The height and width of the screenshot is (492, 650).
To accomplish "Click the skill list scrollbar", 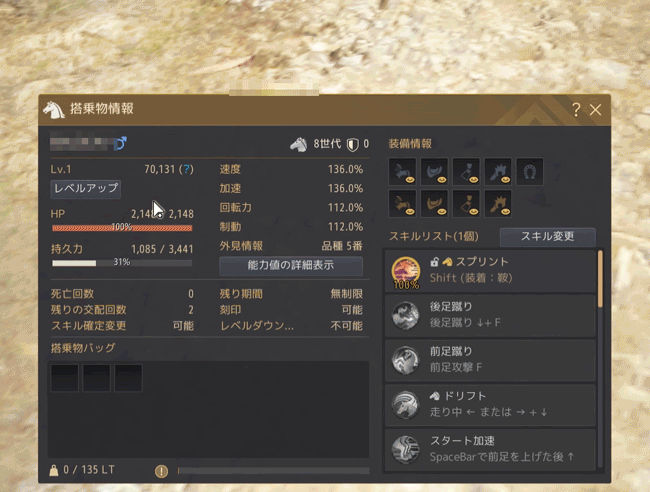I will click(x=600, y=279).
